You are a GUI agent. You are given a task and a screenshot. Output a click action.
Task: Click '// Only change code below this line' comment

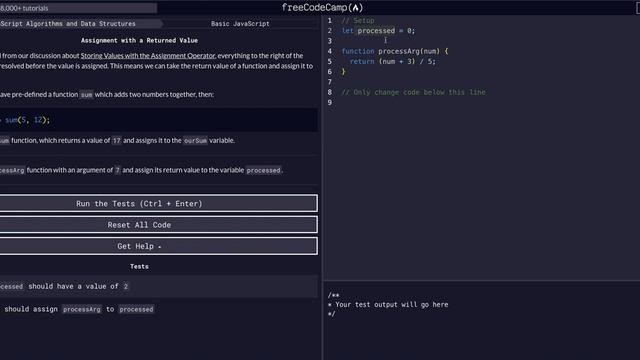413,92
